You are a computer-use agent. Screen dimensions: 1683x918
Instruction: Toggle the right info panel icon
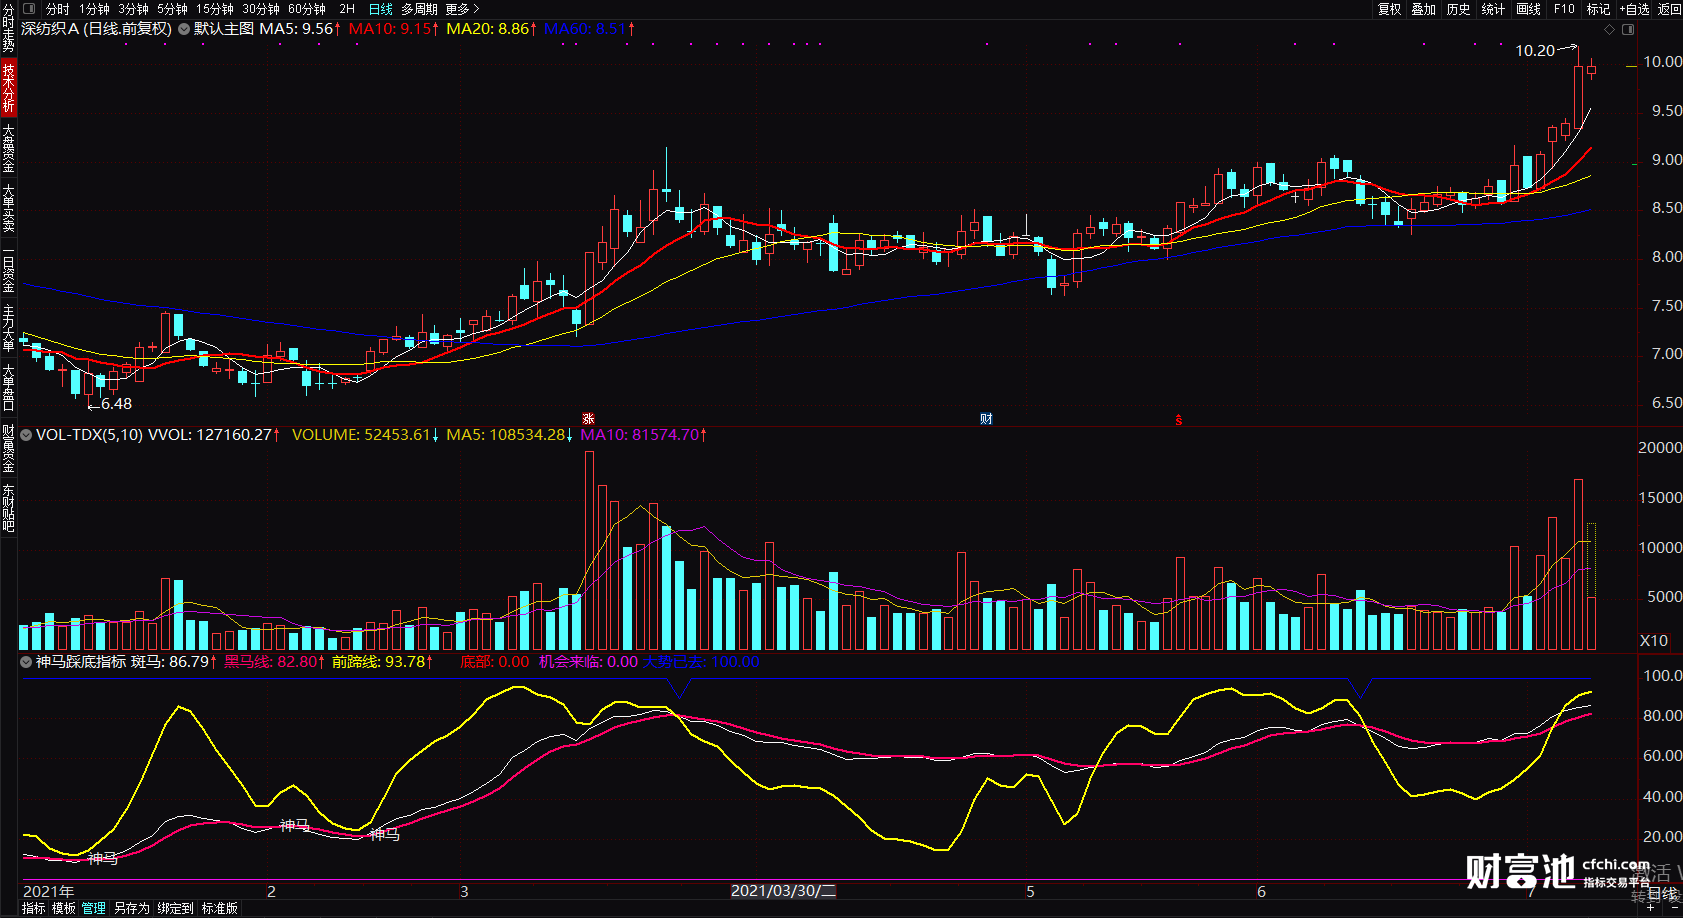pyautogui.click(x=1628, y=30)
